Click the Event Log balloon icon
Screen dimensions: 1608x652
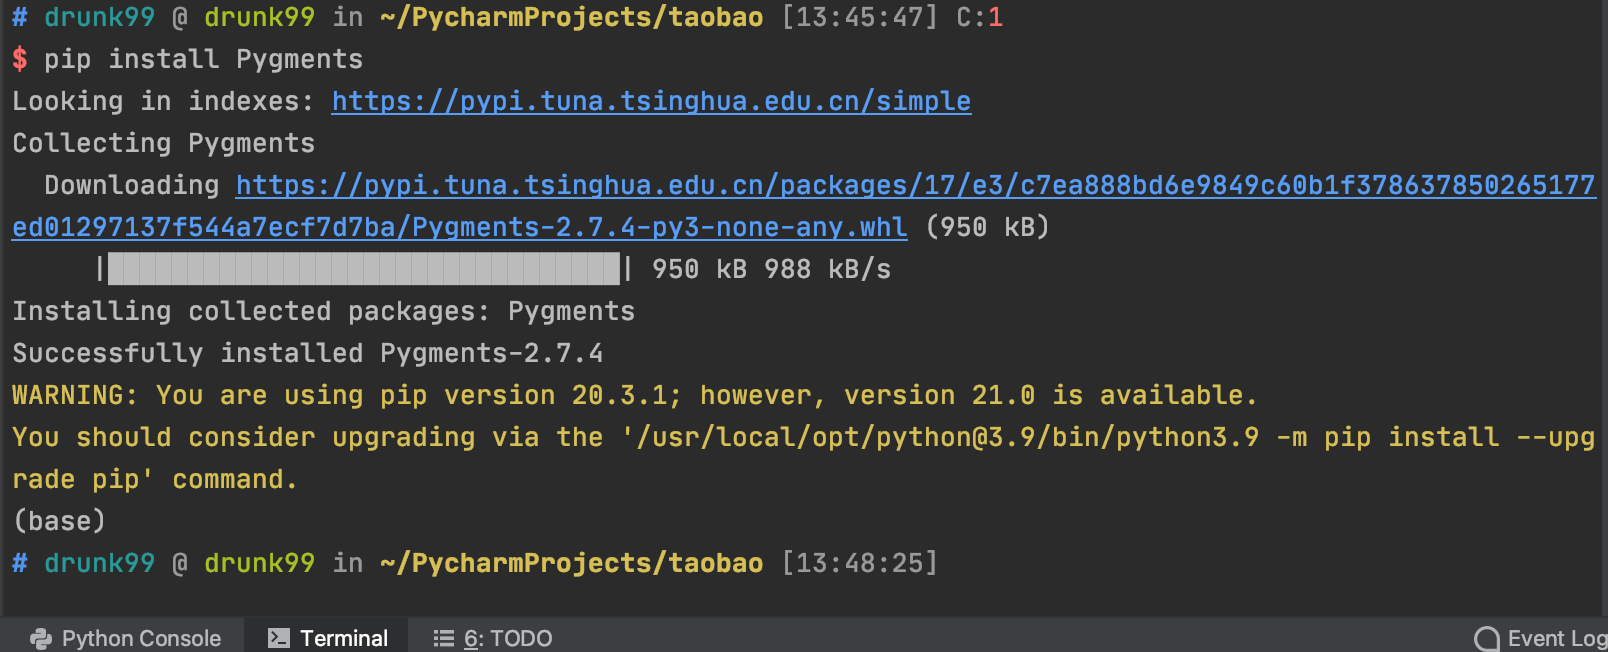[1487, 638]
